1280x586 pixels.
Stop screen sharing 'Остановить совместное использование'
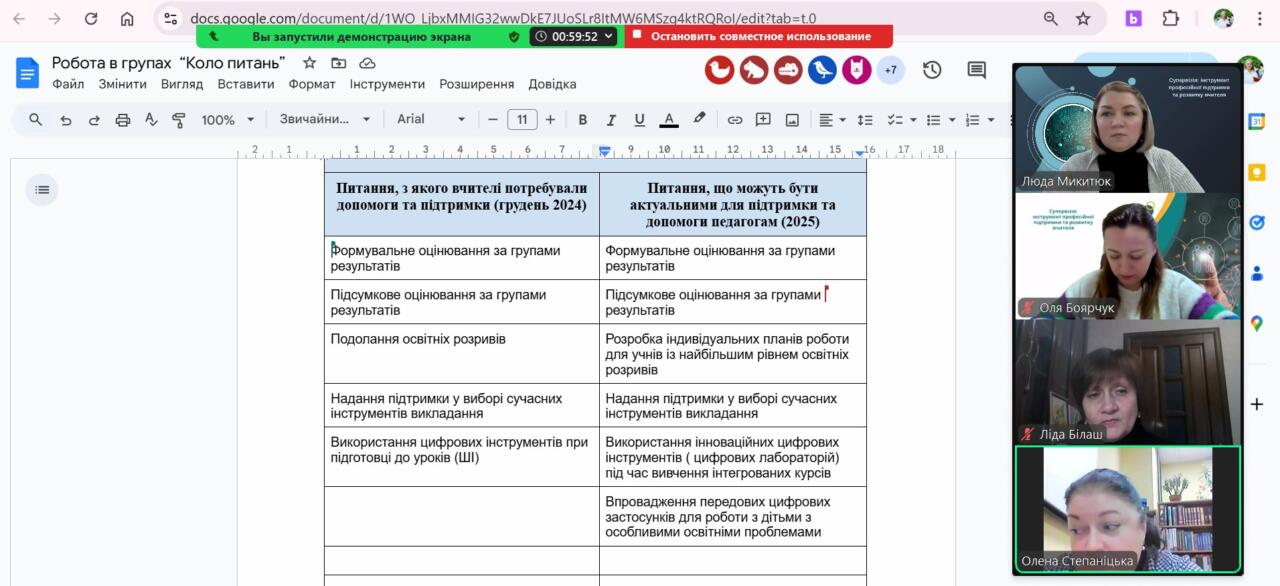759,36
